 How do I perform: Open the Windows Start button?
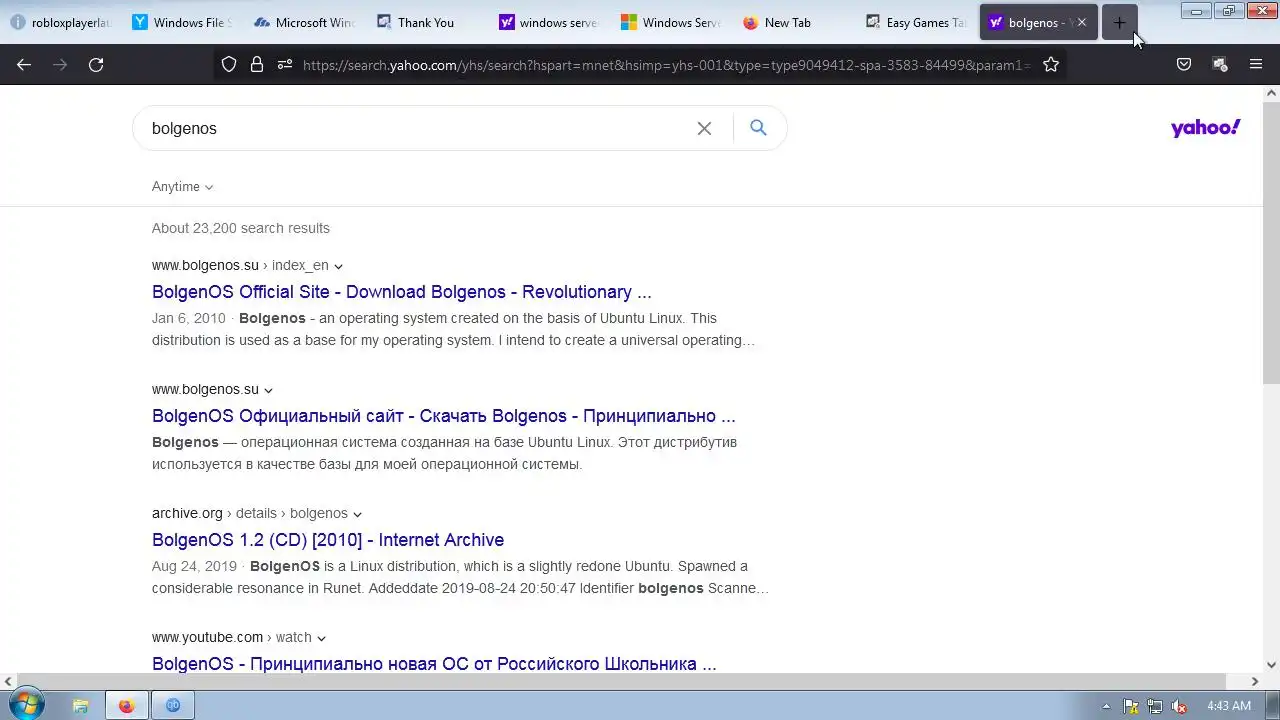[x=26, y=704]
